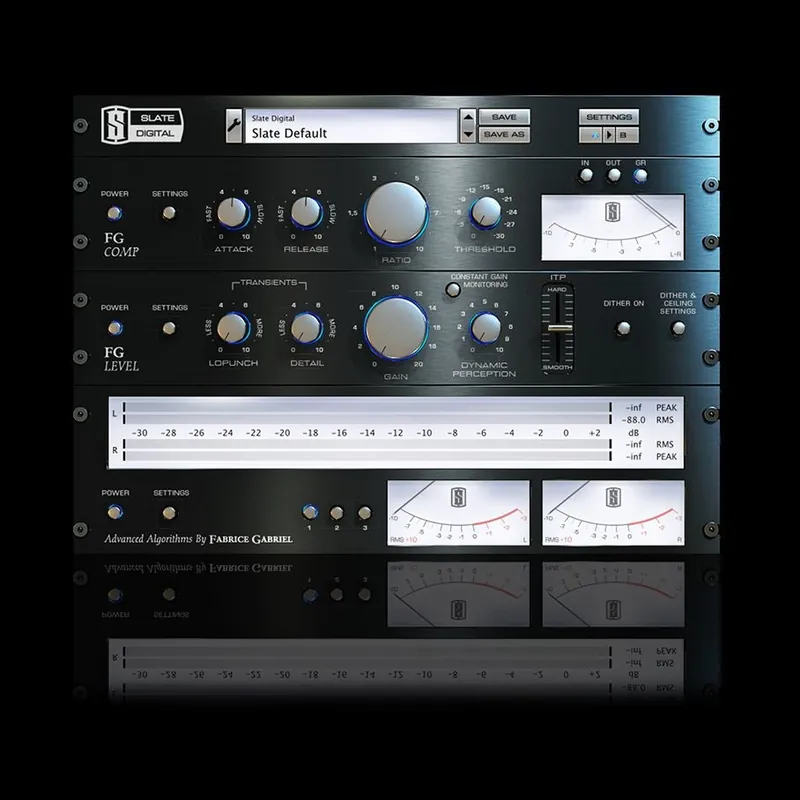Toggle the DITHER ON button

[622, 328]
